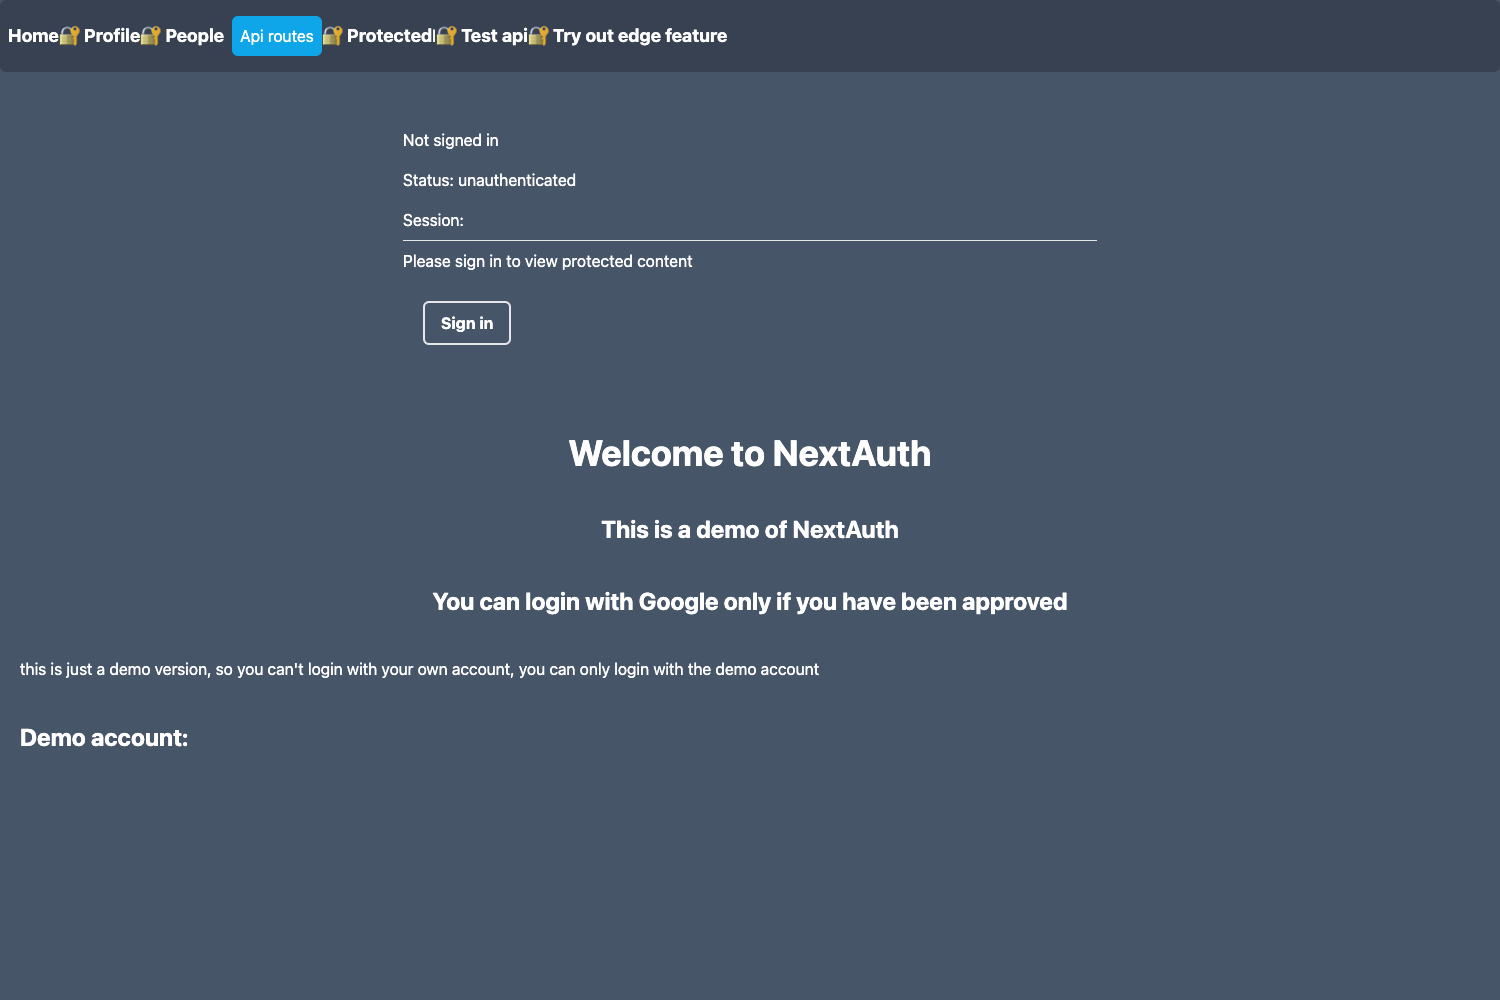Screen dimensions: 1500x1000
Task: Click Try out edge feature
Action: pos(640,35)
